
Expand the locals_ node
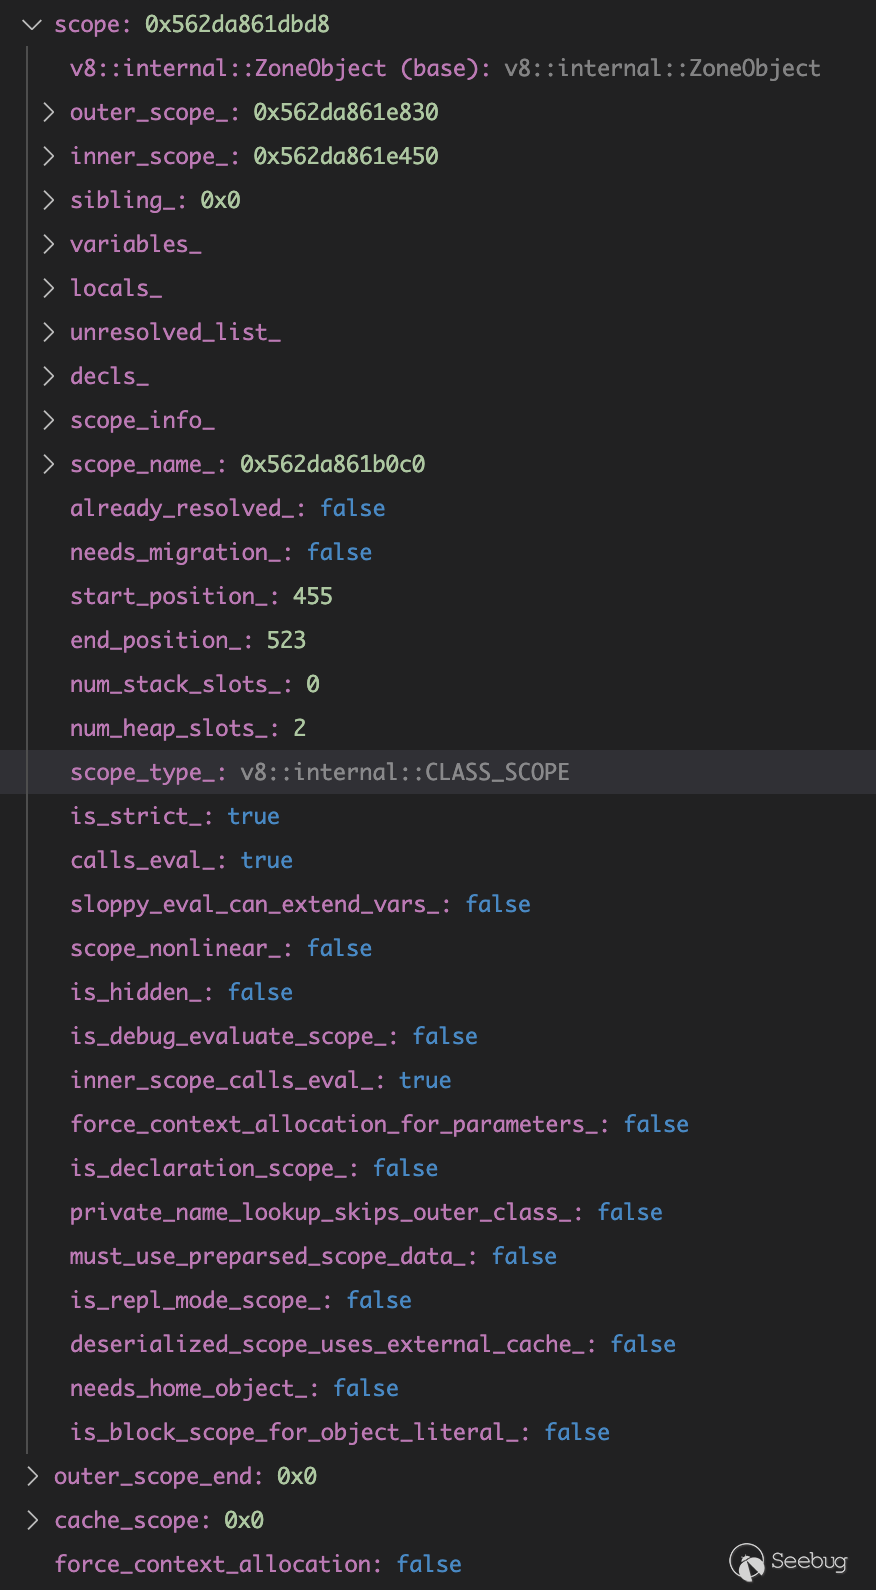click(48, 288)
